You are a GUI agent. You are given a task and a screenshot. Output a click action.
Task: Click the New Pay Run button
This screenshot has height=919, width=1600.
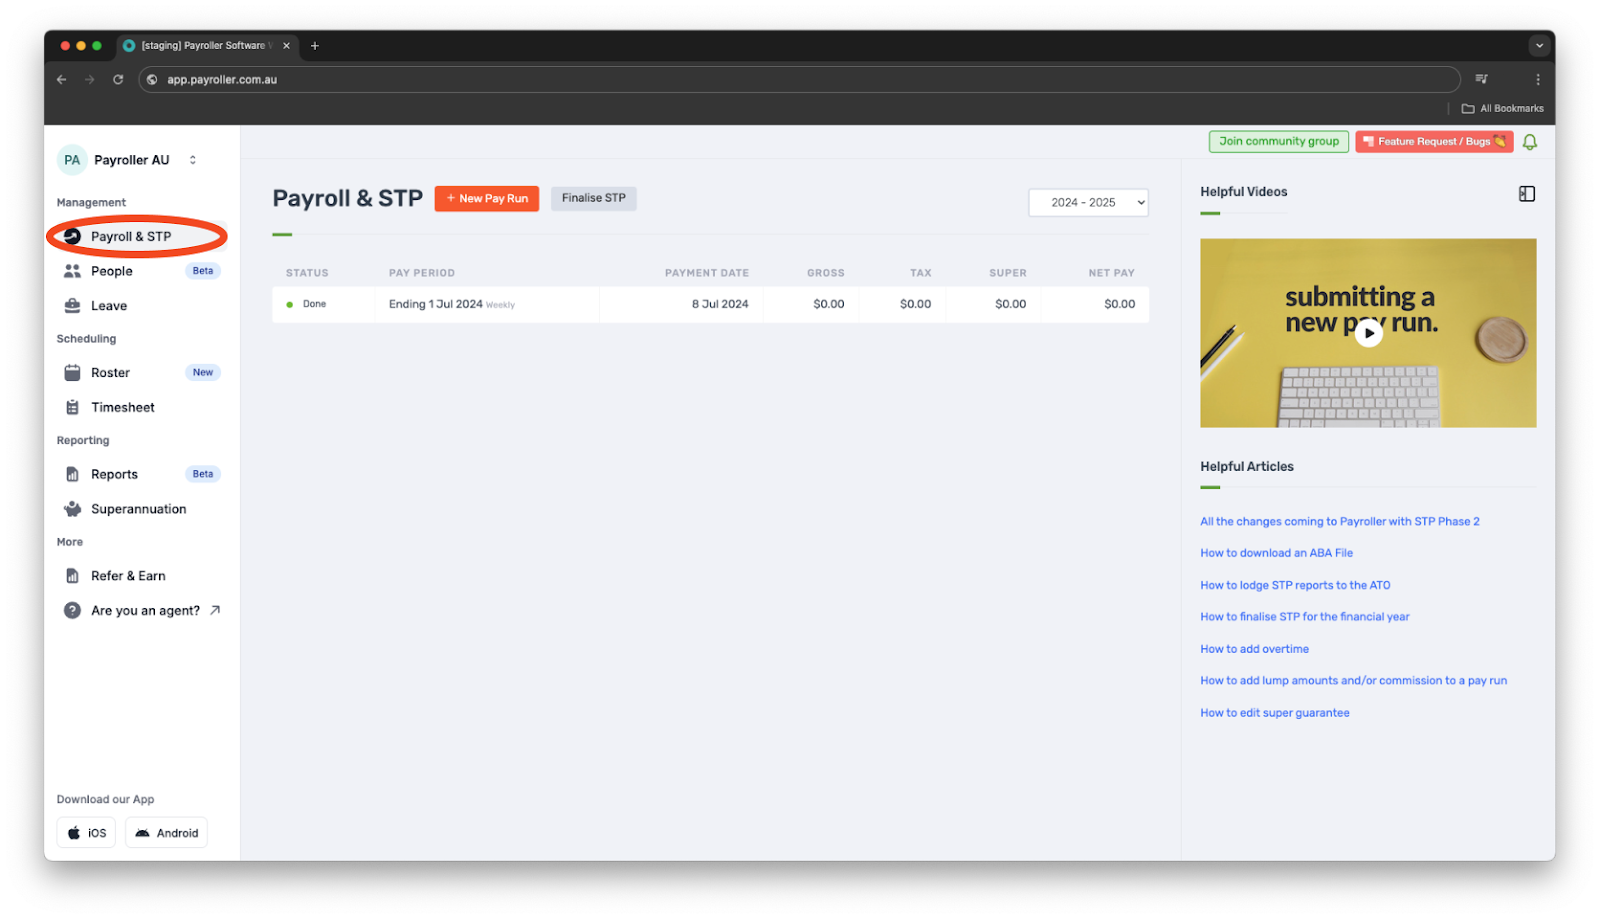pyautogui.click(x=486, y=198)
